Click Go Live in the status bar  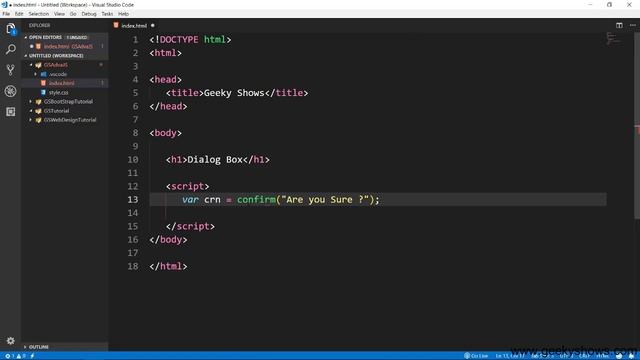476,356
